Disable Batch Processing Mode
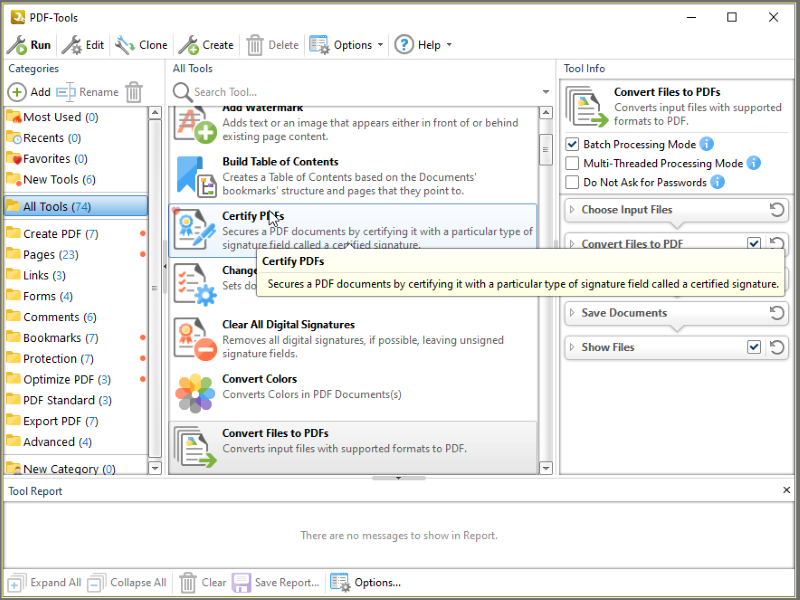800x600 pixels. tap(572, 144)
